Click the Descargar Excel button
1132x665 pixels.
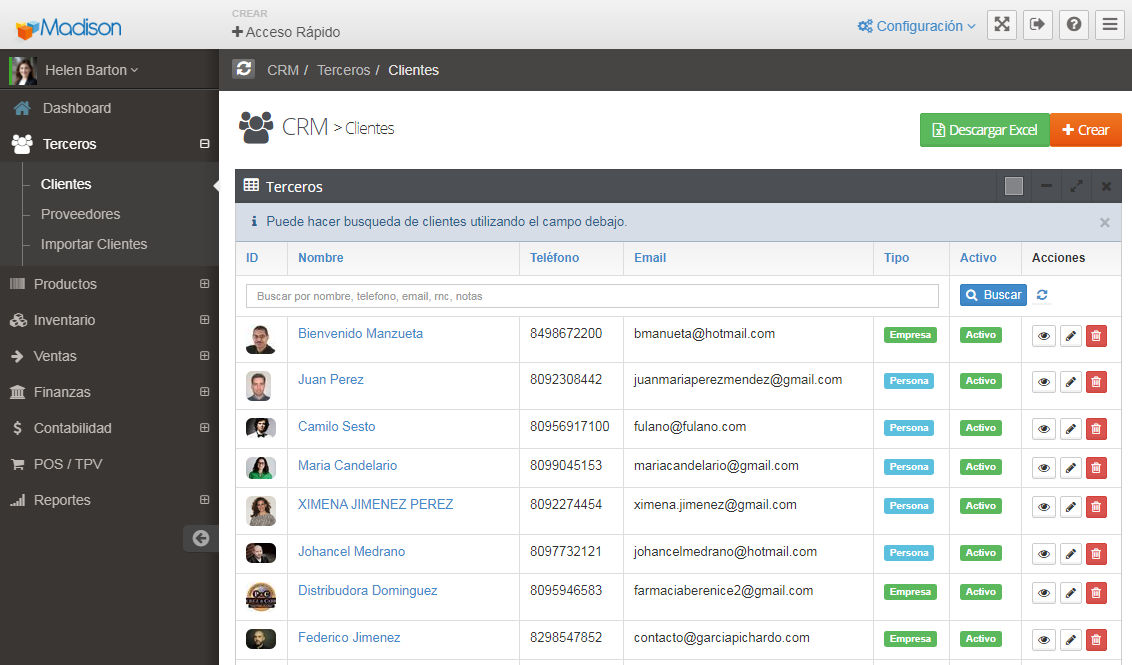984,130
